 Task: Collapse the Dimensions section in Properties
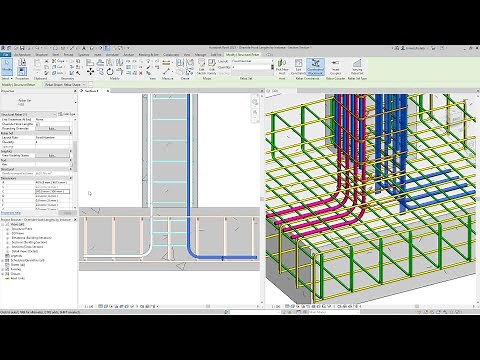point(70,178)
